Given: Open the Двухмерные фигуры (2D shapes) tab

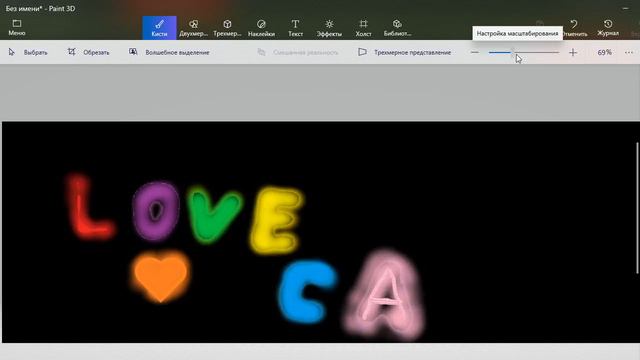Looking at the screenshot, I should click(193, 28).
